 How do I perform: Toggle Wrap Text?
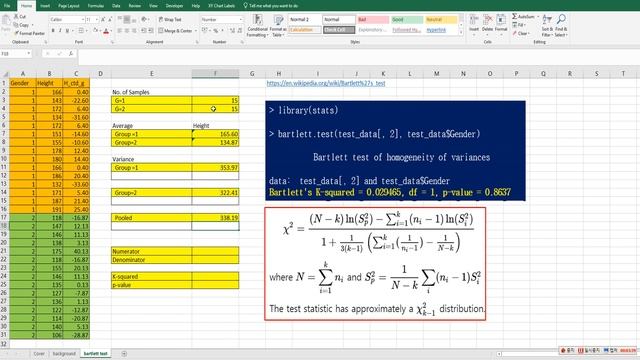click(x=170, y=19)
